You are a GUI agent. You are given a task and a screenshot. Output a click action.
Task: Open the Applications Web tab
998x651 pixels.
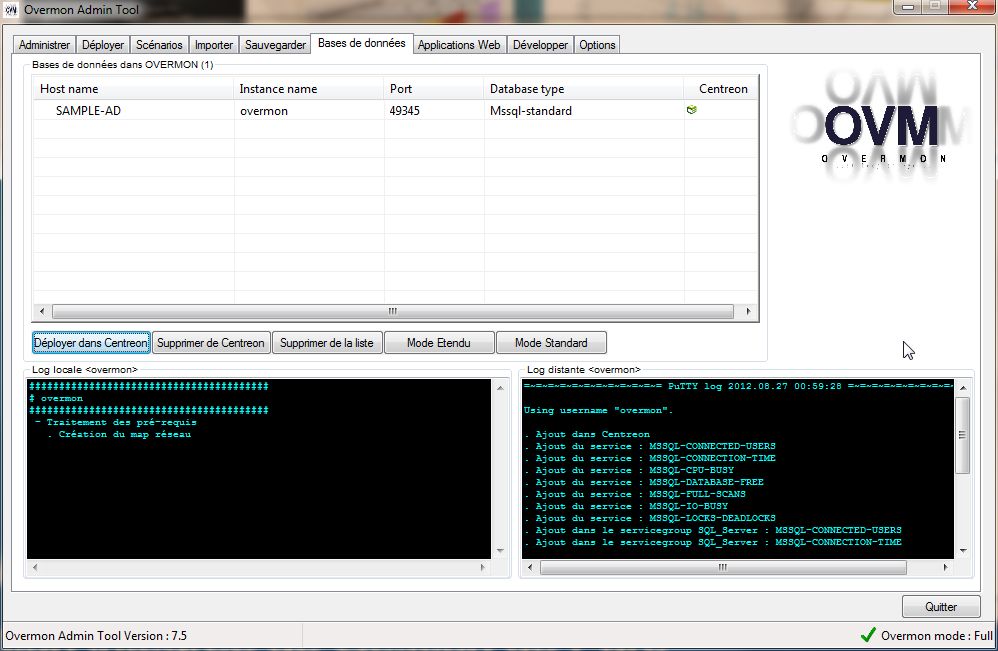point(459,45)
